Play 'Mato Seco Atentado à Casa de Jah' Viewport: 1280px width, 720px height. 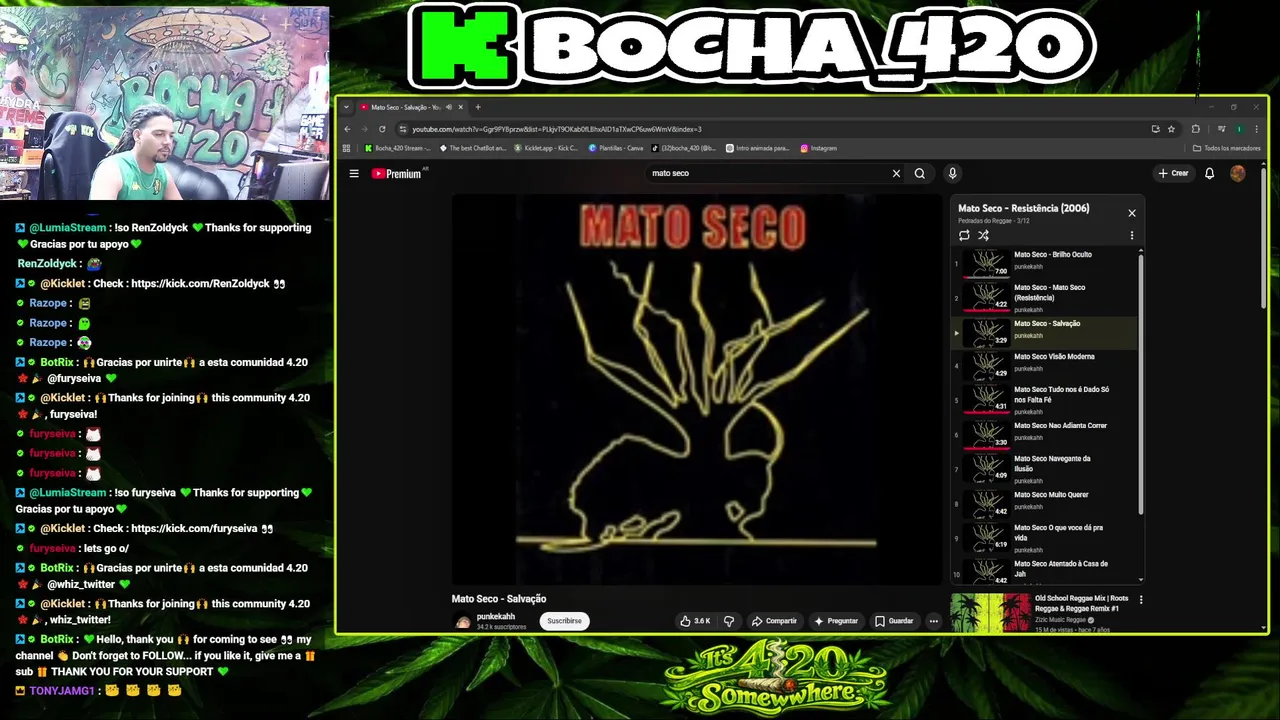(x=1044, y=571)
